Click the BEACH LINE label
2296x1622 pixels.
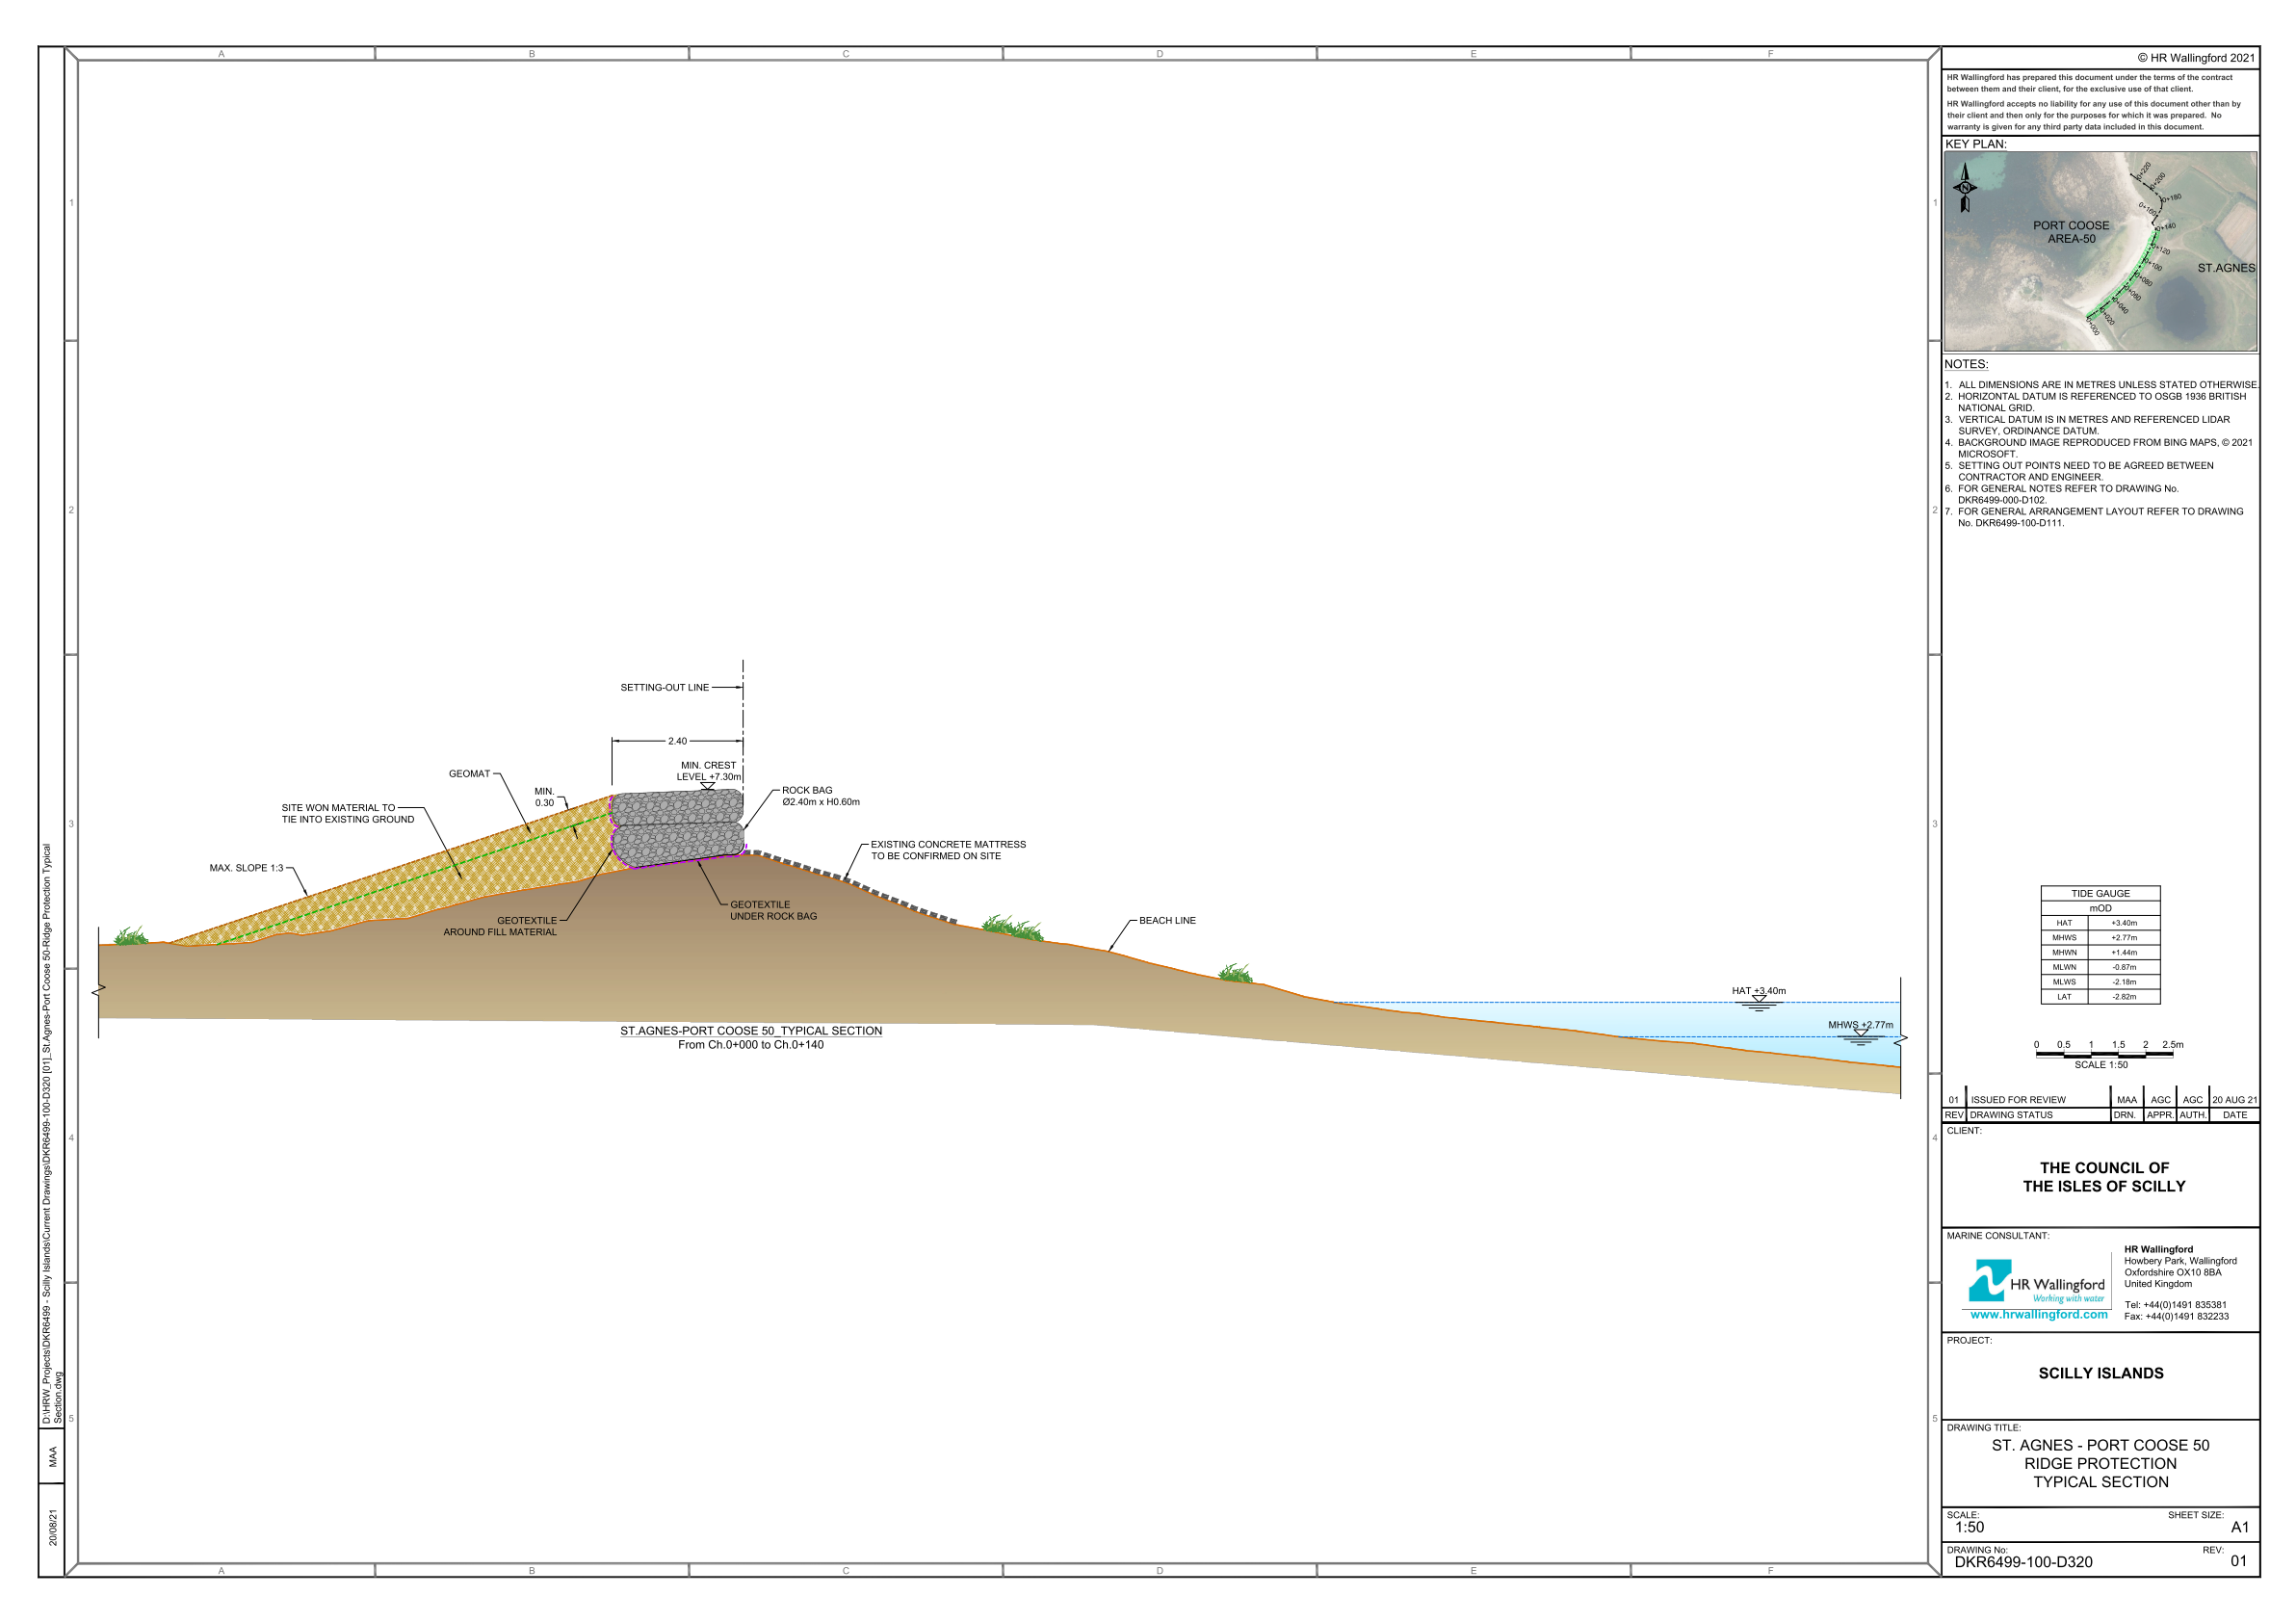pos(1167,920)
